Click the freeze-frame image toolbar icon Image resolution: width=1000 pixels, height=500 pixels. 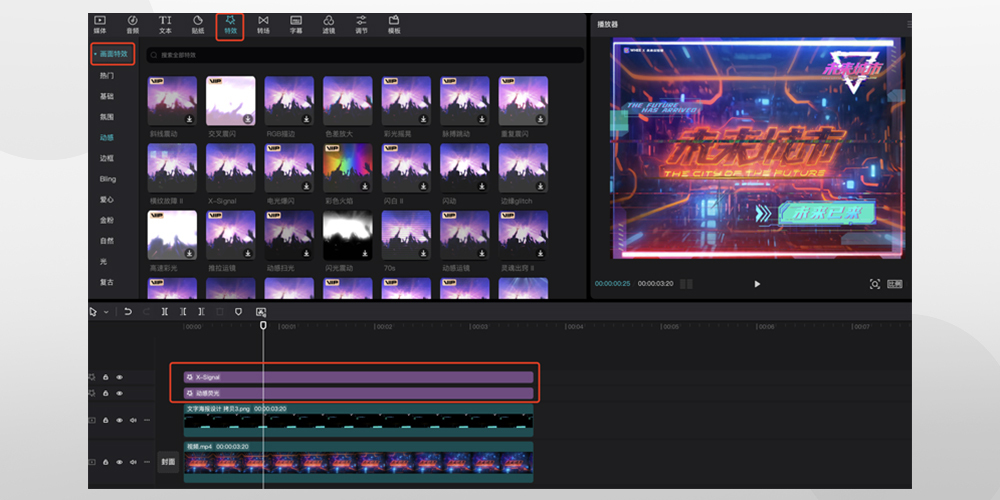pyautogui.click(x=260, y=312)
